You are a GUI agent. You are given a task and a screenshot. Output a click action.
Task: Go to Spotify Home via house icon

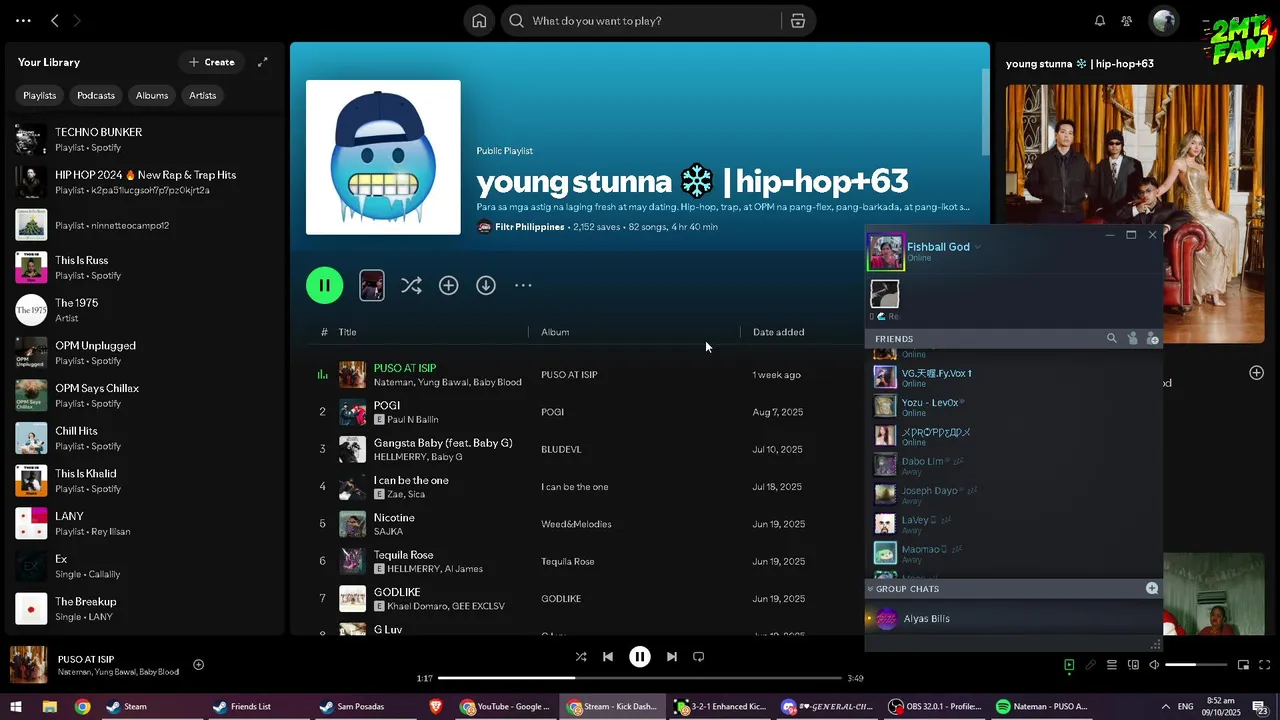coord(480,20)
